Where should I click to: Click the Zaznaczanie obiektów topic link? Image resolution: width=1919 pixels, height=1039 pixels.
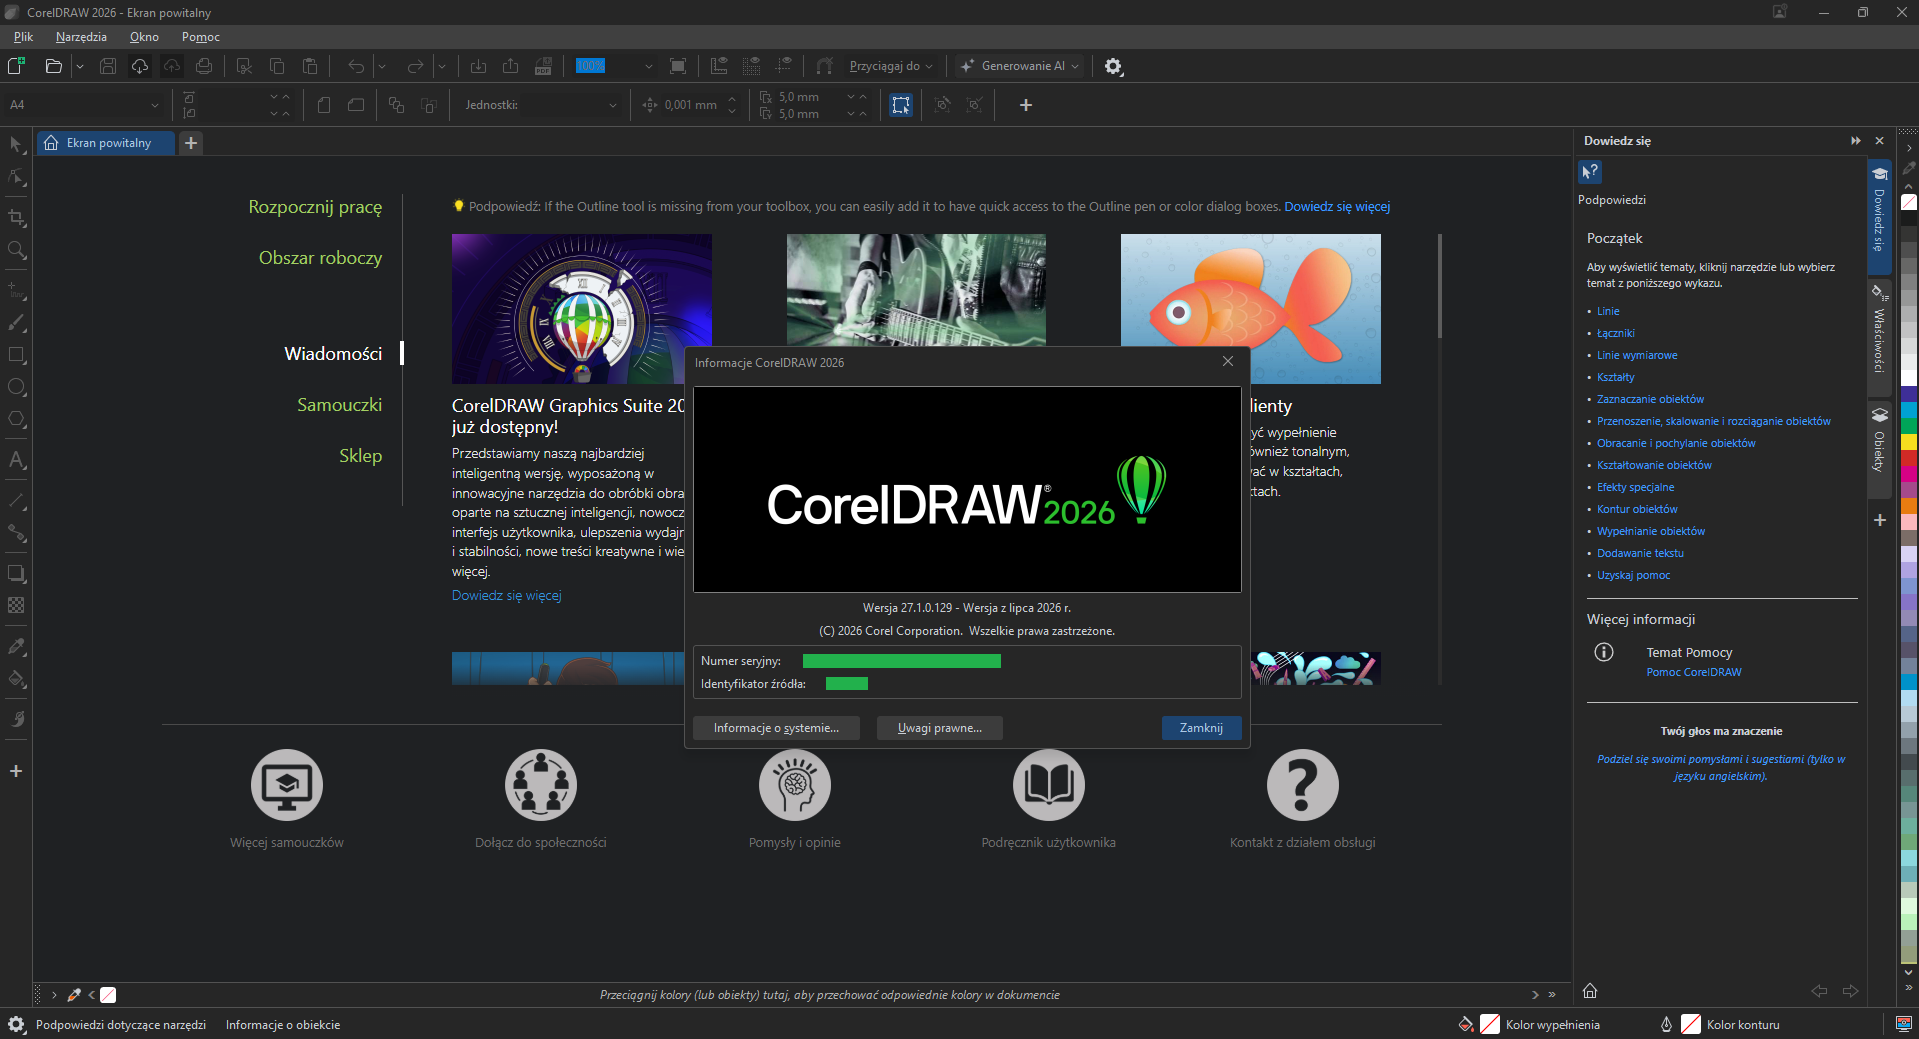click(1650, 399)
